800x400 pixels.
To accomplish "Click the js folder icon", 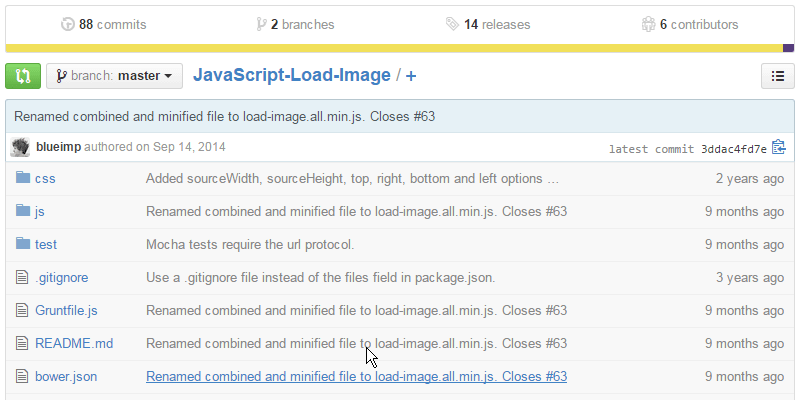I will [x=23, y=211].
